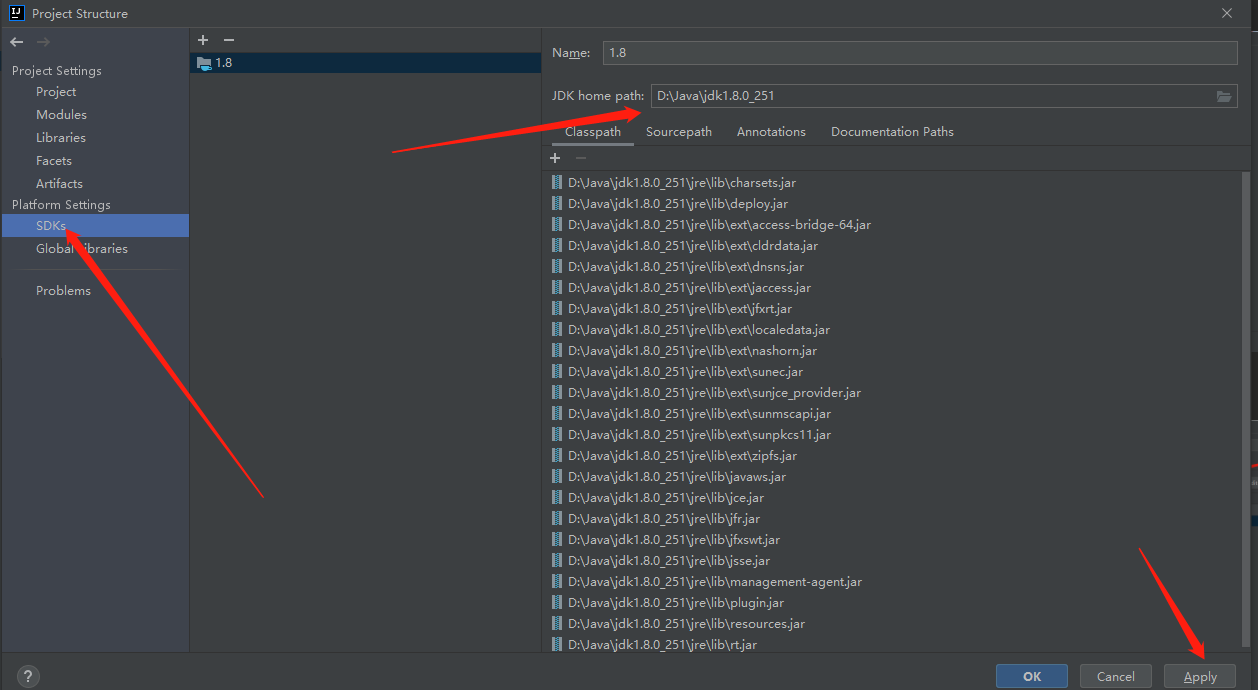Viewport: 1258px width, 690px height.
Task: Select the javaws.jar classpath entry
Action: click(x=677, y=477)
